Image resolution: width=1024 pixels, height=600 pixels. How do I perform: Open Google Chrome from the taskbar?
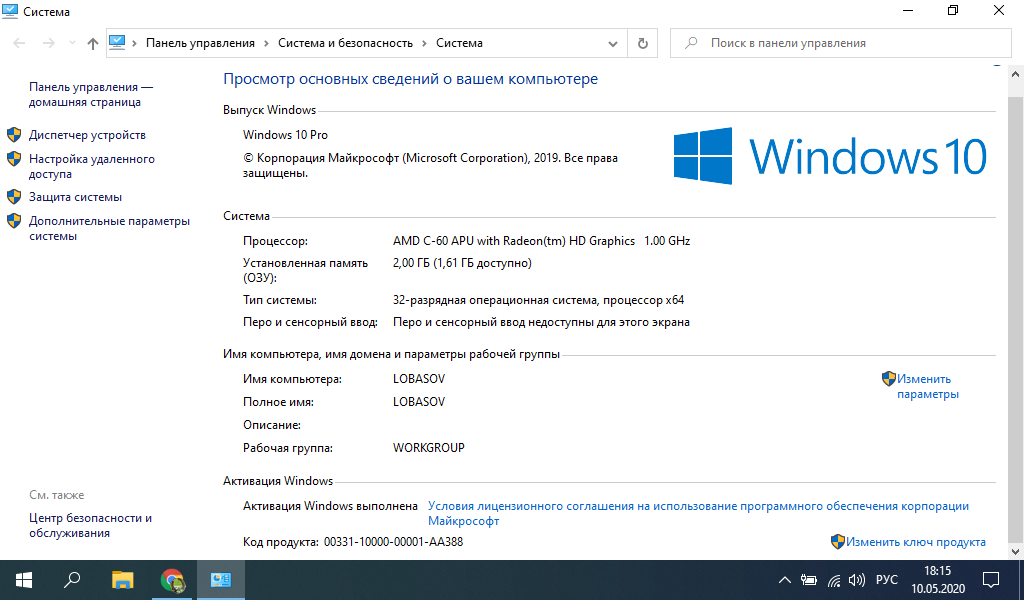(x=173, y=580)
